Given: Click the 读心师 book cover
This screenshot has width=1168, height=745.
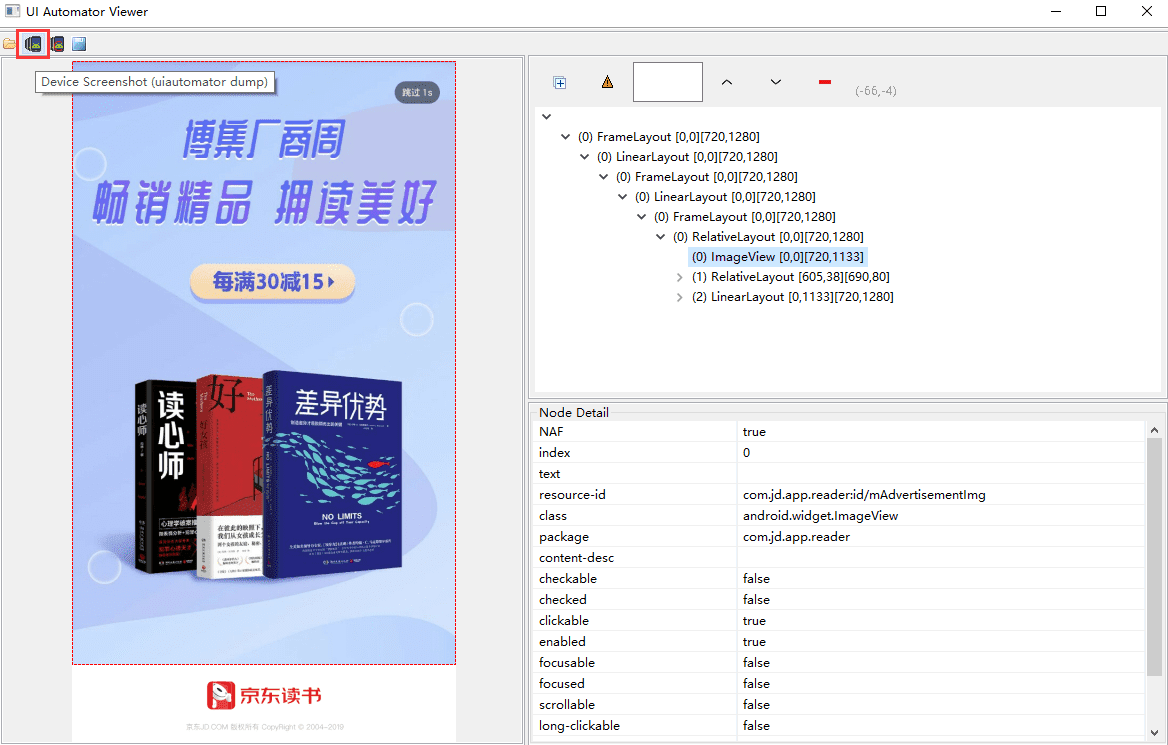Looking at the screenshot, I should tap(167, 475).
